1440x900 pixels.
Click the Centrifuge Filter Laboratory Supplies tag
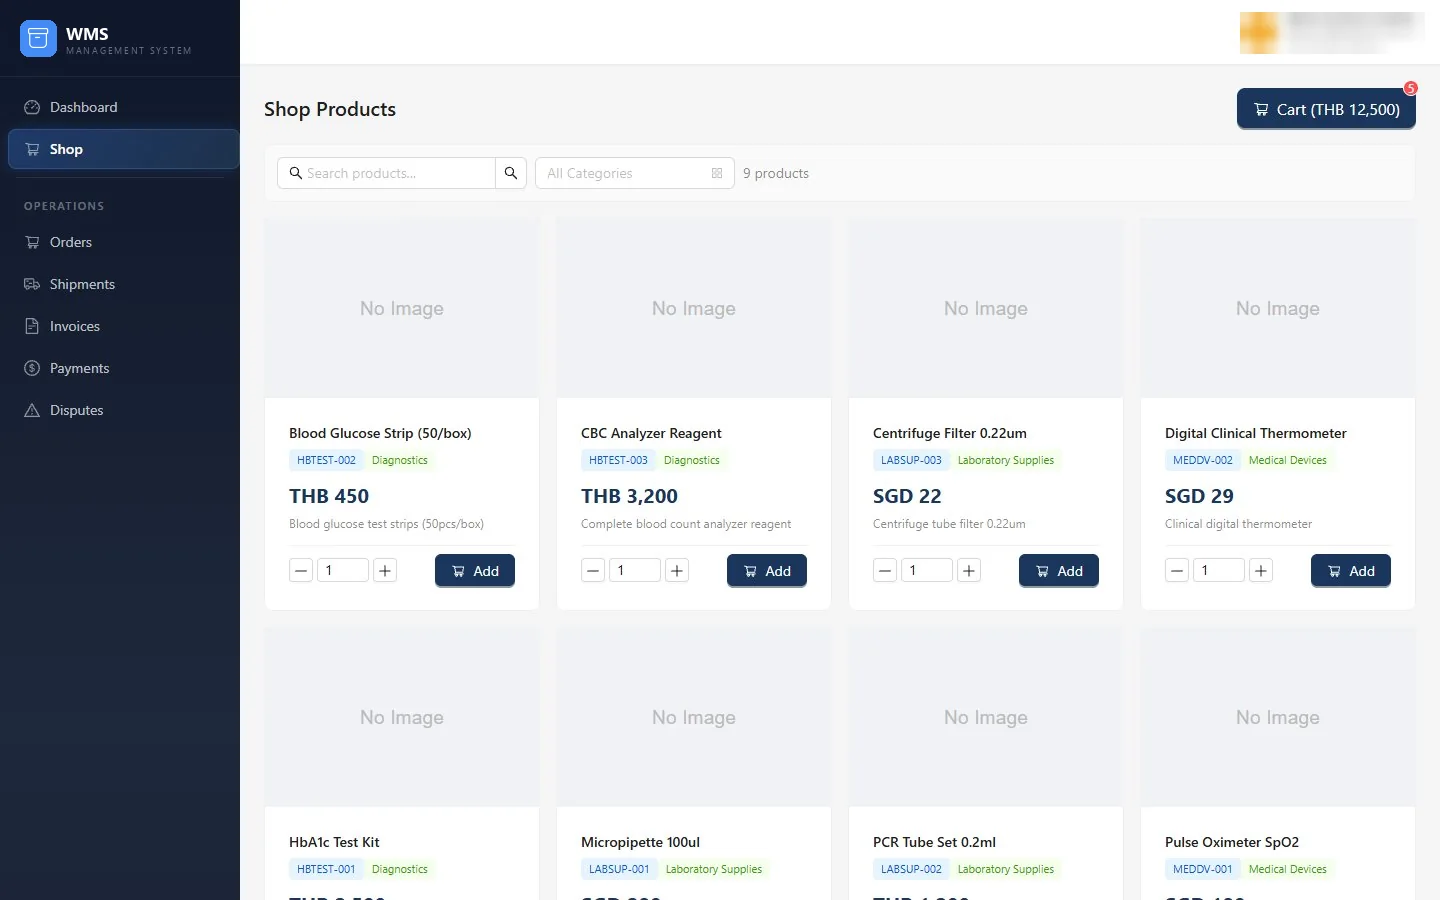pyautogui.click(x=1006, y=461)
